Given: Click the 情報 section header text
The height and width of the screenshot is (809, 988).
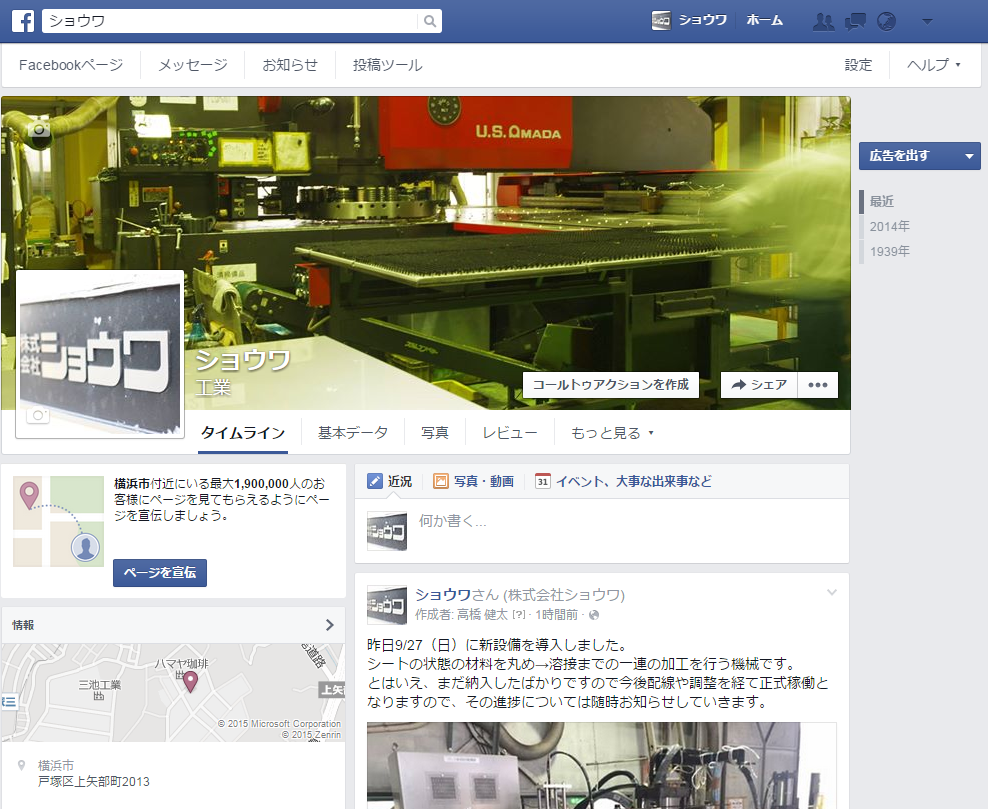Looking at the screenshot, I should click(x=23, y=625).
